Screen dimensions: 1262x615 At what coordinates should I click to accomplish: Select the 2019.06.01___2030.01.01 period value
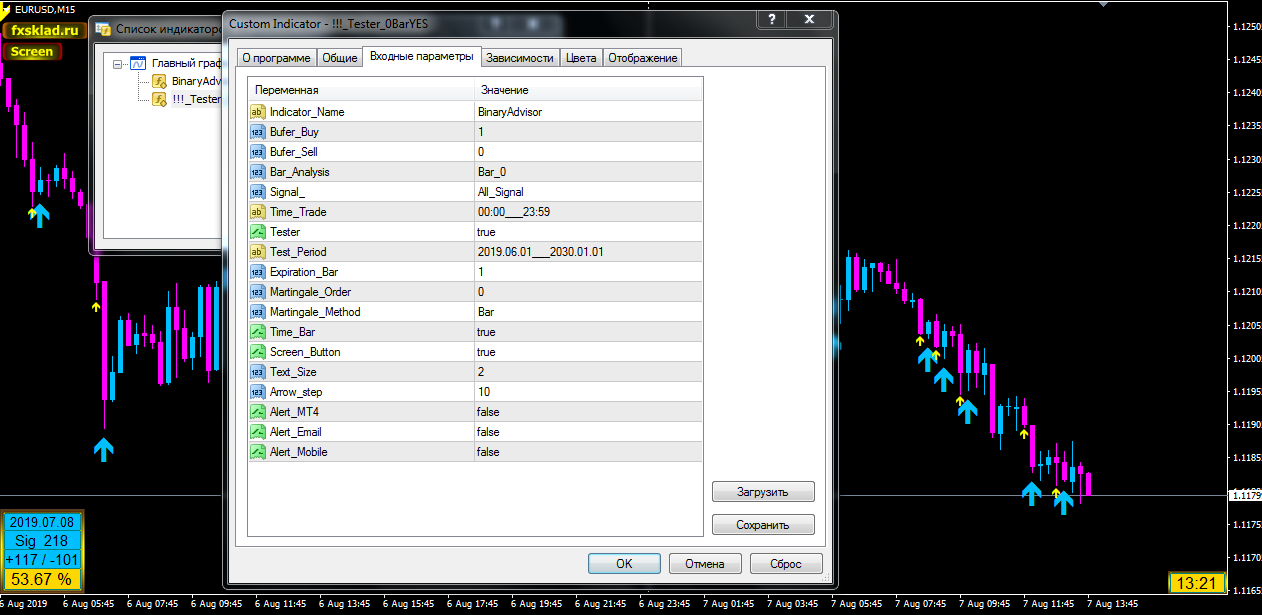coord(589,252)
